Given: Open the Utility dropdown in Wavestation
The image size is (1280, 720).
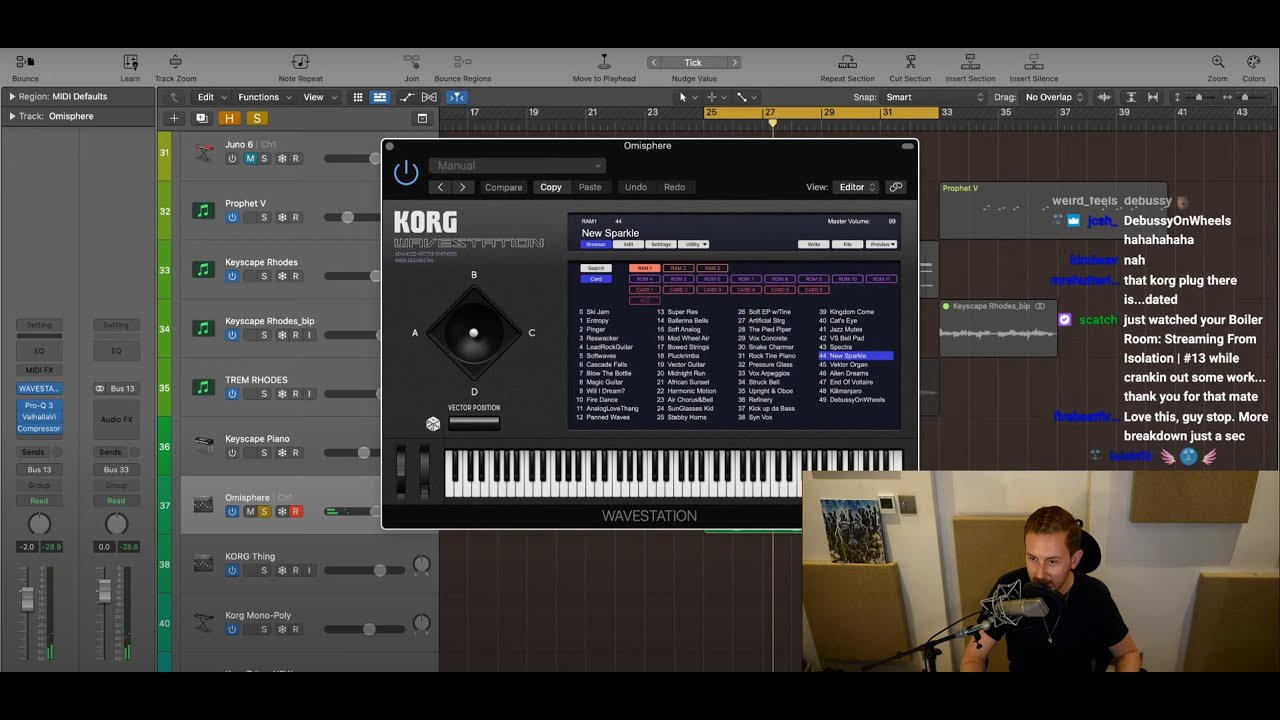Looking at the screenshot, I should (693, 244).
